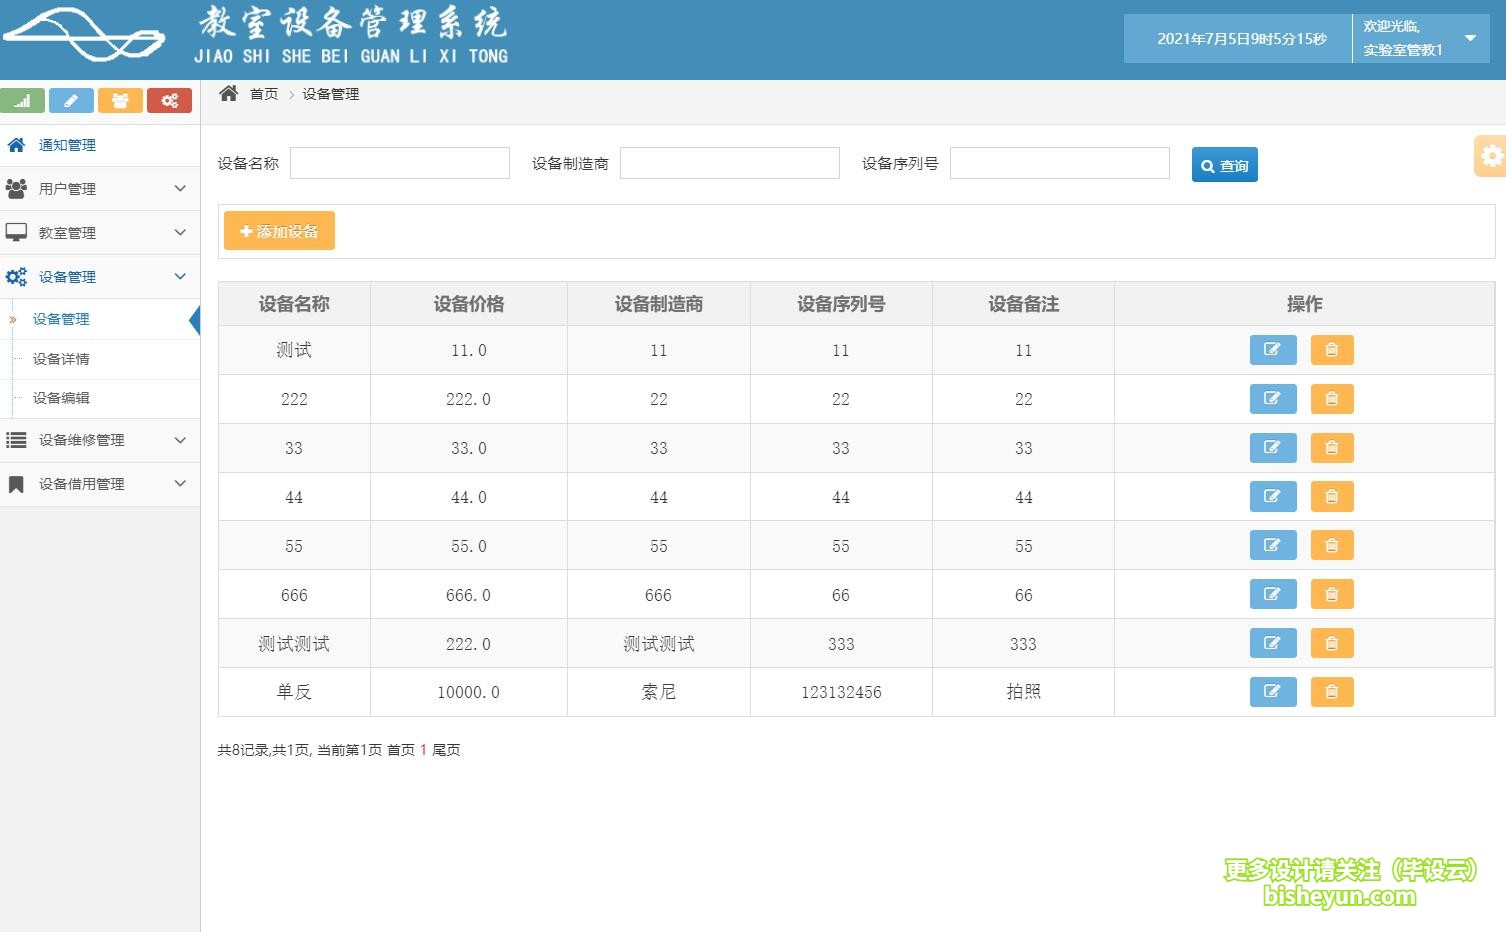The height and width of the screenshot is (932, 1506).
Task: Click the edit icon for the 测试测试 row
Action: (1272, 643)
